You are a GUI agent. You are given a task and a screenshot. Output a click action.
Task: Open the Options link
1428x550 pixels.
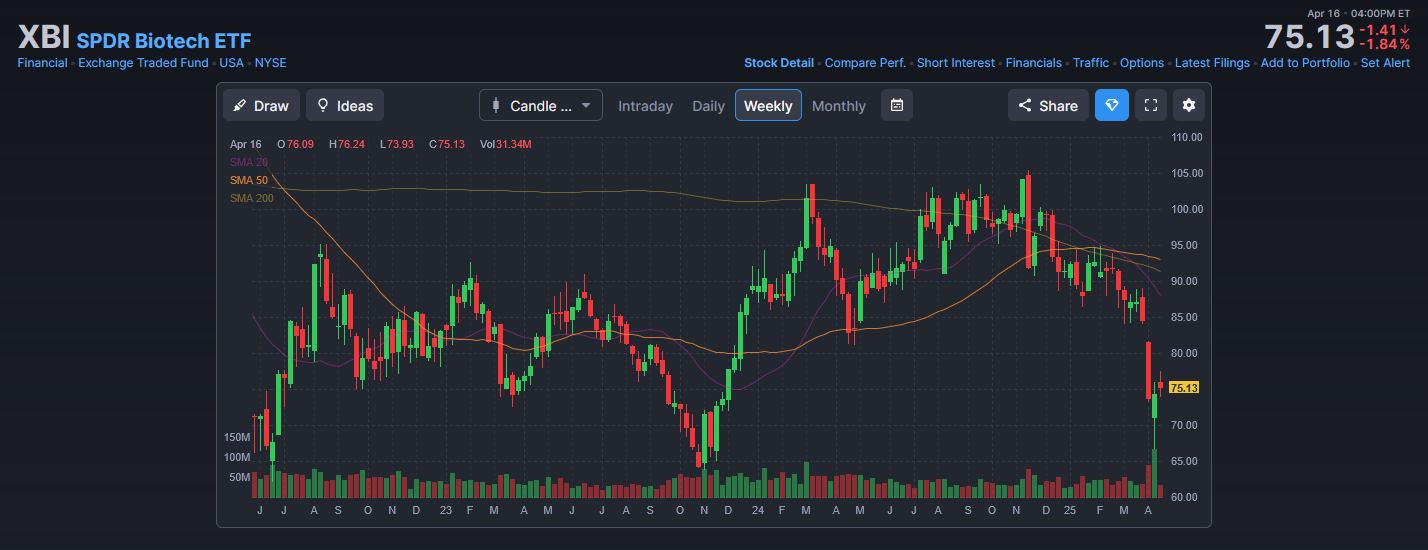[x=1141, y=63]
